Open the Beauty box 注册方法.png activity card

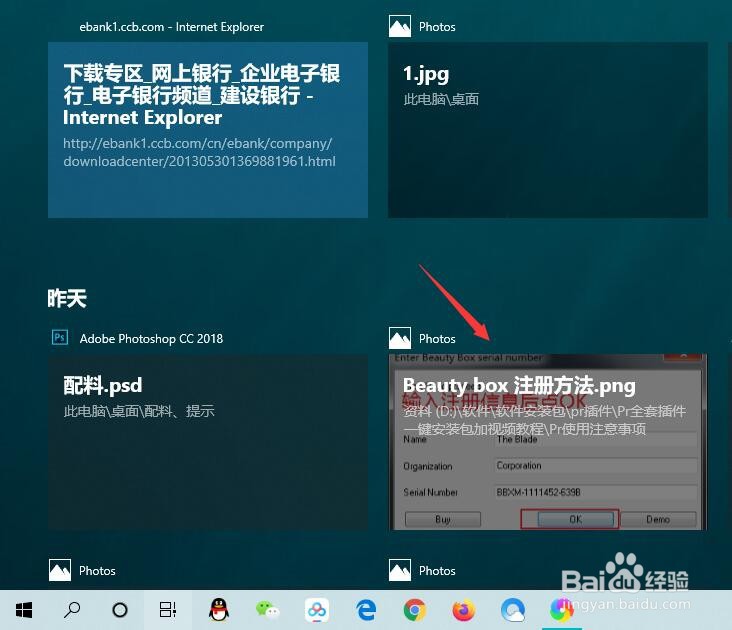point(548,442)
